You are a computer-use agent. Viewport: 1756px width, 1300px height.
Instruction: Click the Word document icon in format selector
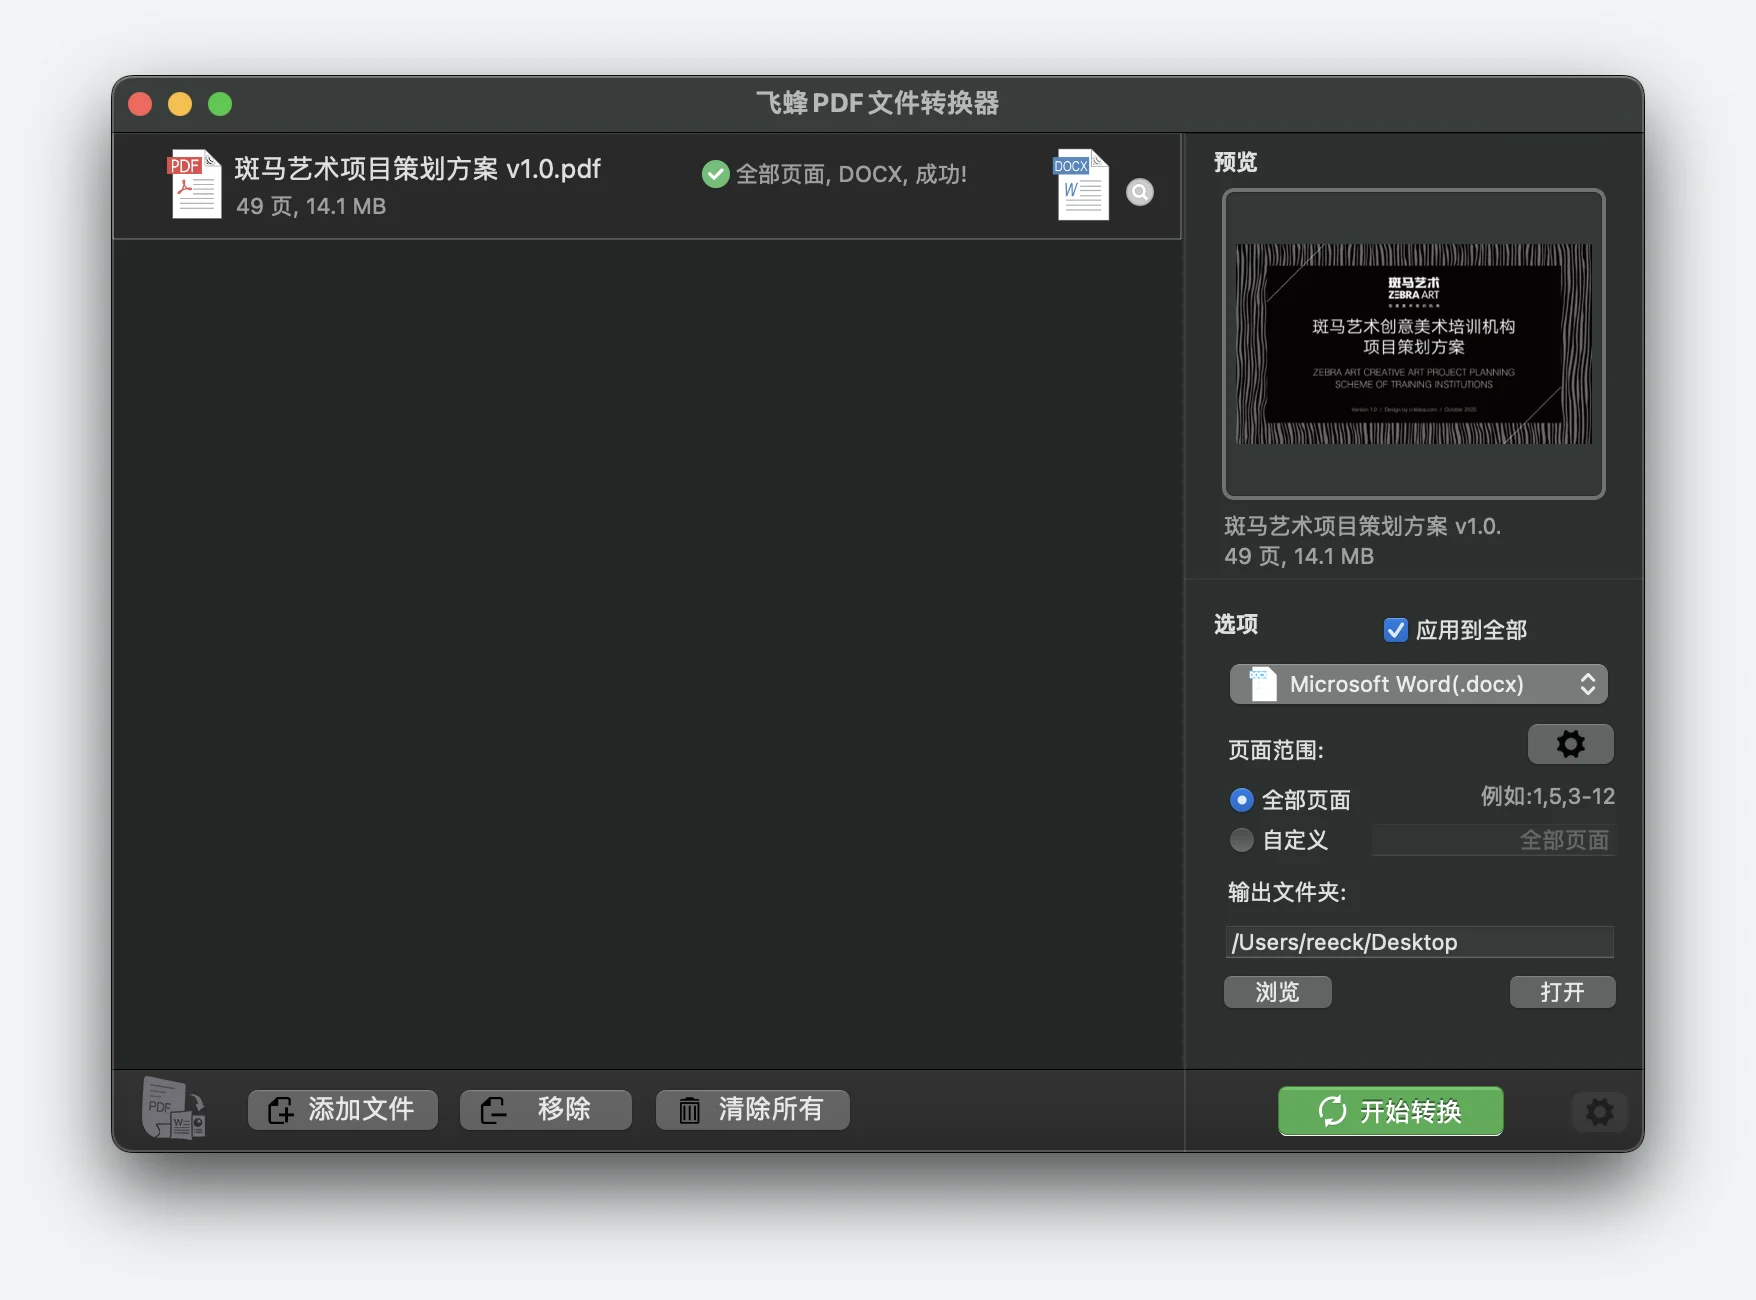pos(1262,684)
